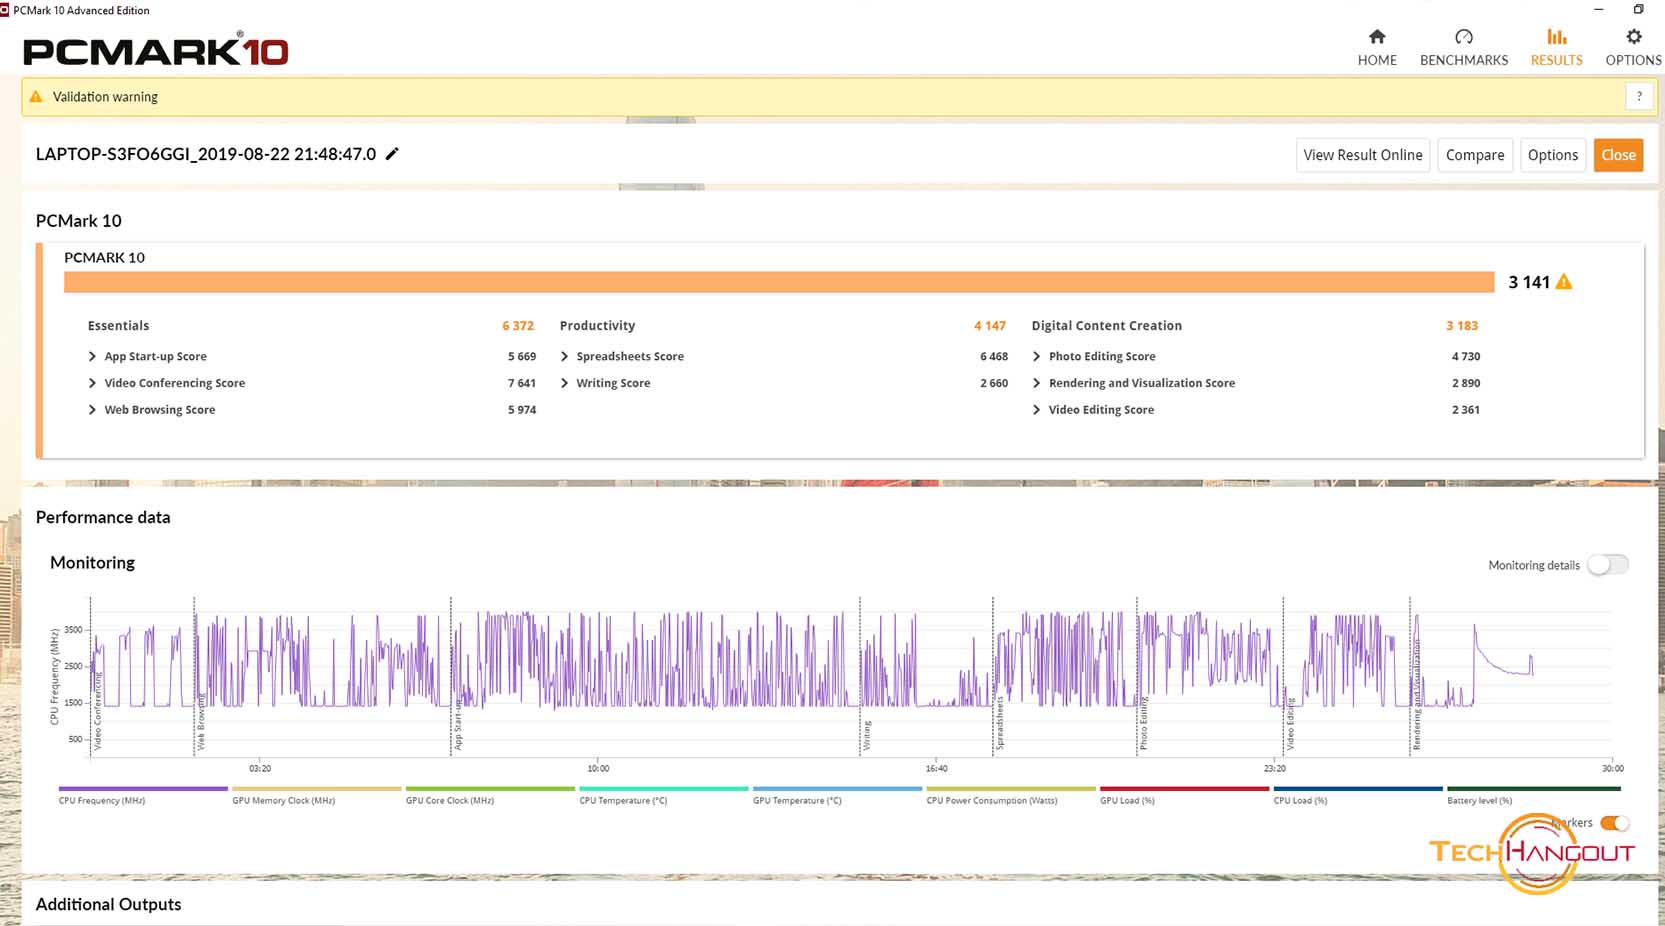Expand Photo Editing Score details
Image resolution: width=1665 pixels, height=926 pixels.
[x=1036, y=356]
